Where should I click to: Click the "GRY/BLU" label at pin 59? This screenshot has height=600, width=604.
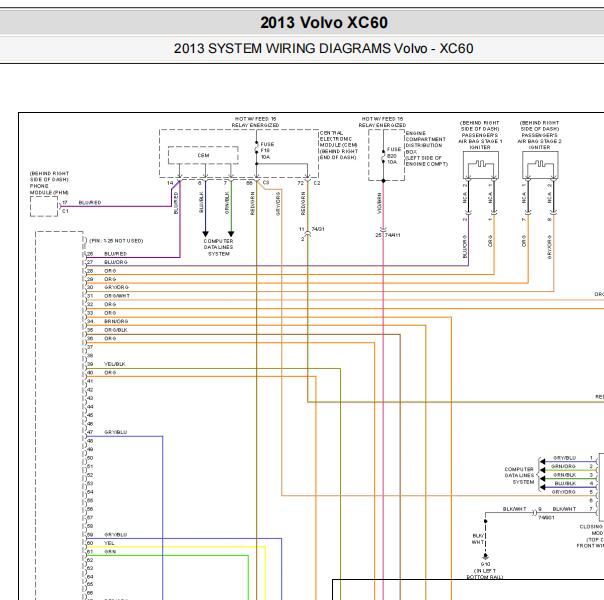click(x=116, y=535)
